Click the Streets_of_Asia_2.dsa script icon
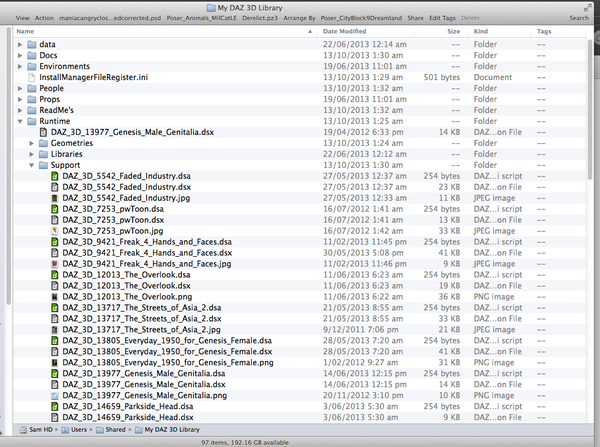The height and width of the screenshot is (447, 600). pyautogui.click(x=55, y=308)
